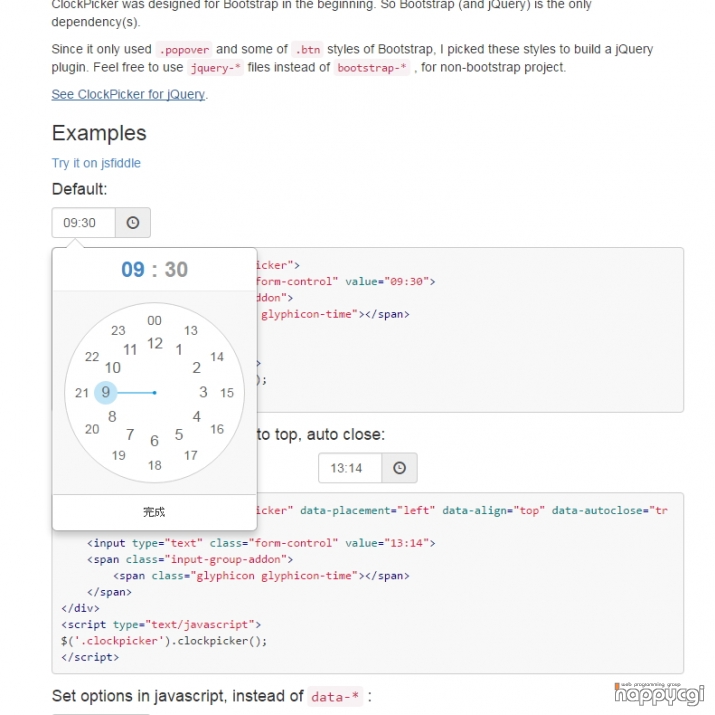
Task: Click the happycgi logo watermark
Action: (659, 694)
